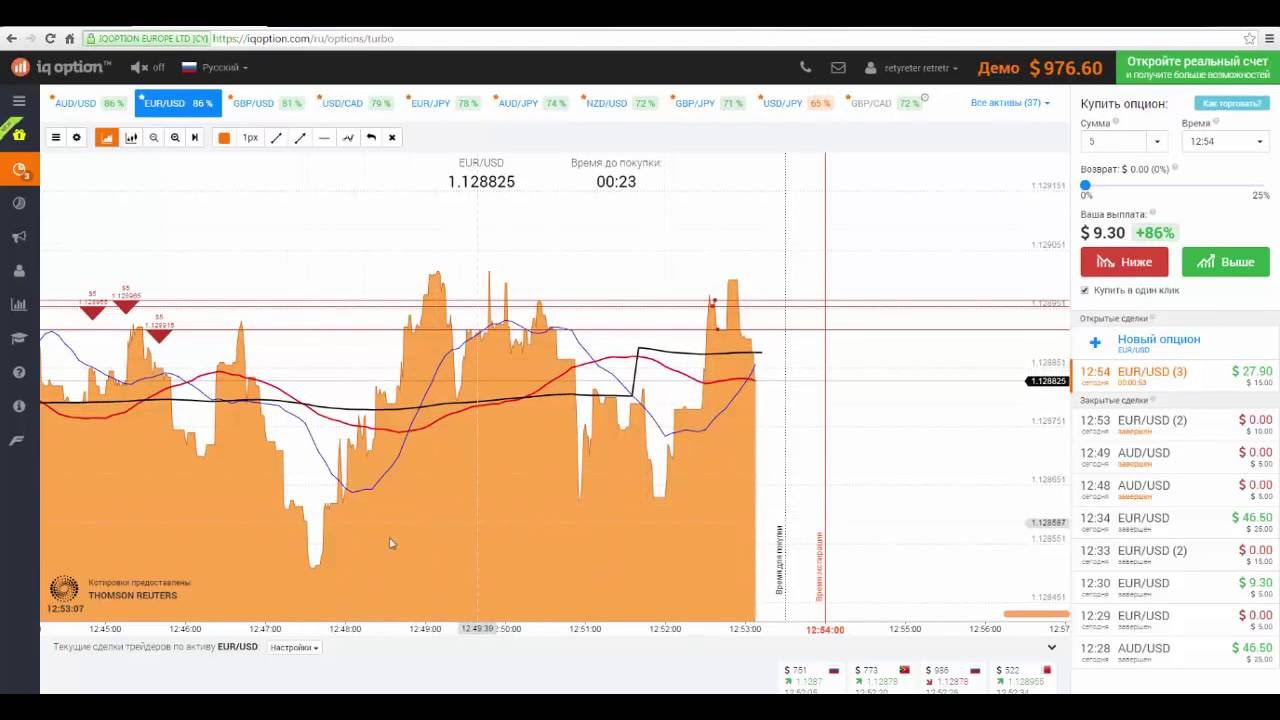Screen dimensions: 1280x720
Task: Undo last chart drawing
Action: coord(371,138)
